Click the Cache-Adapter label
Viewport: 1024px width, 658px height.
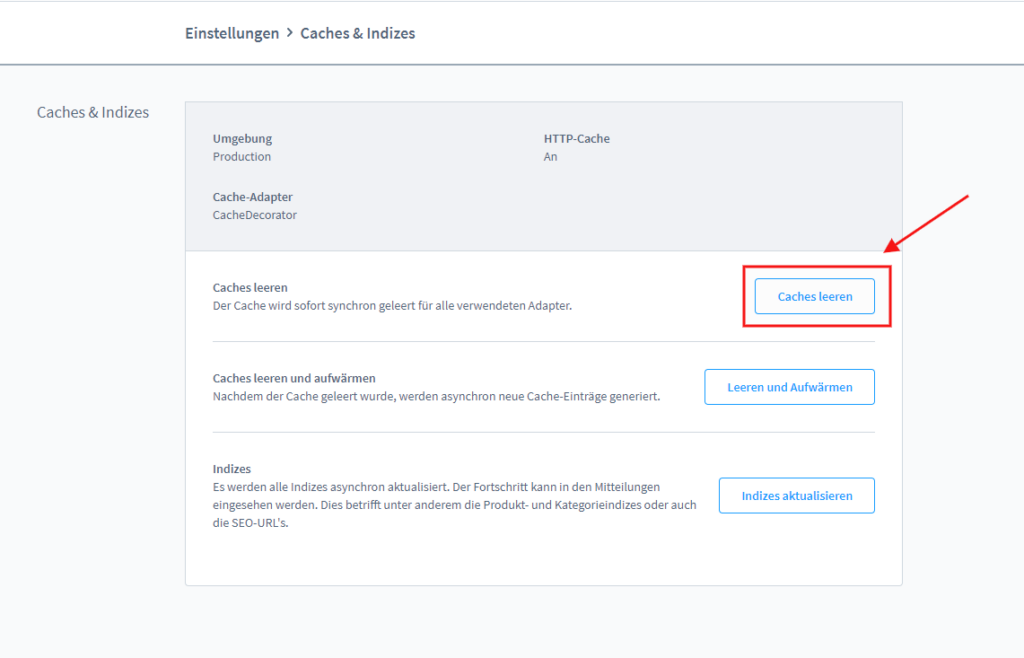coord(252,197)
